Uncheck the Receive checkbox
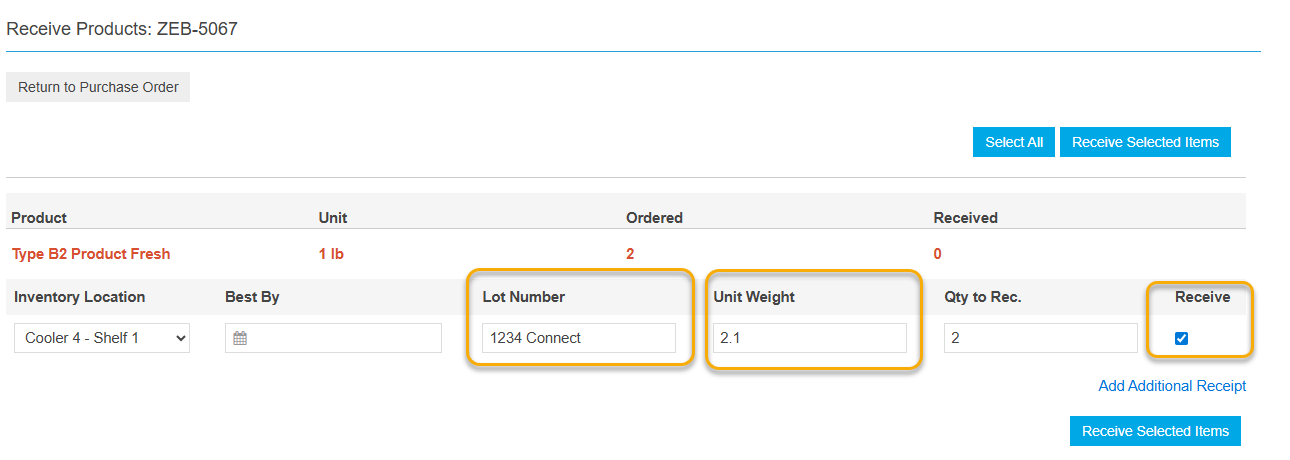This screenshot has width=1290, height=460. 1181,339
